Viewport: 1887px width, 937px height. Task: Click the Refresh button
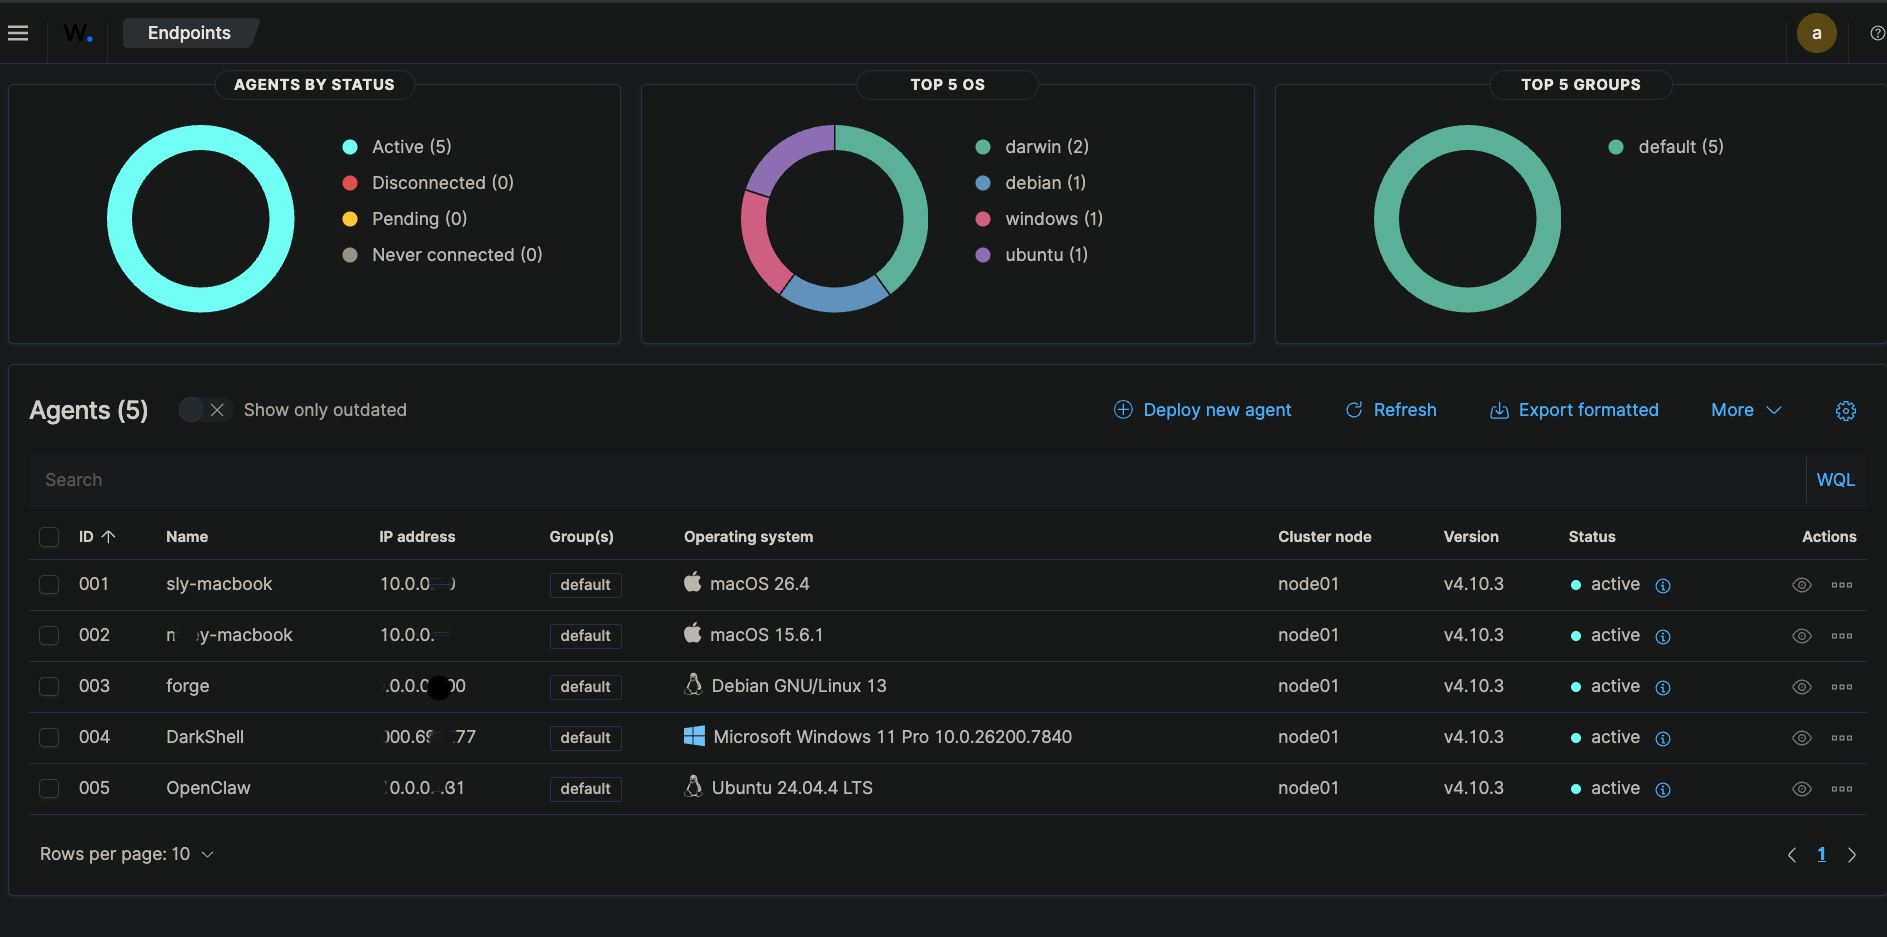[x=1390, y=410]
